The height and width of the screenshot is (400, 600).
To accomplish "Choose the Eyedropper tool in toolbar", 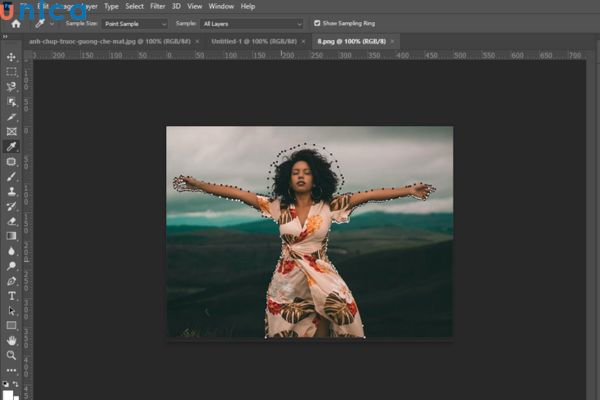I will tap(12, 146).
